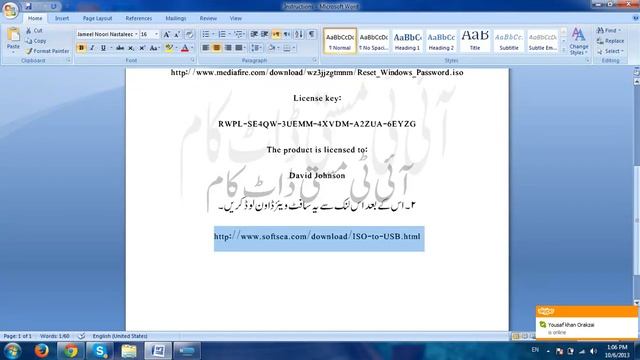Cut the selected text
Screen dimensions: 640x360
tap(34, 31)
